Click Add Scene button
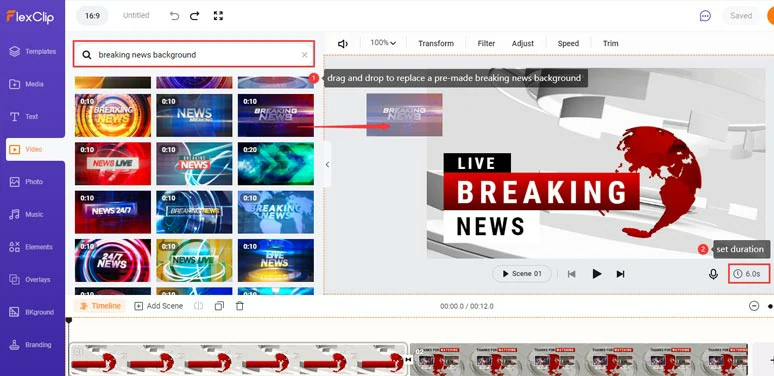The image size is (774, 376). pos(158,306)
